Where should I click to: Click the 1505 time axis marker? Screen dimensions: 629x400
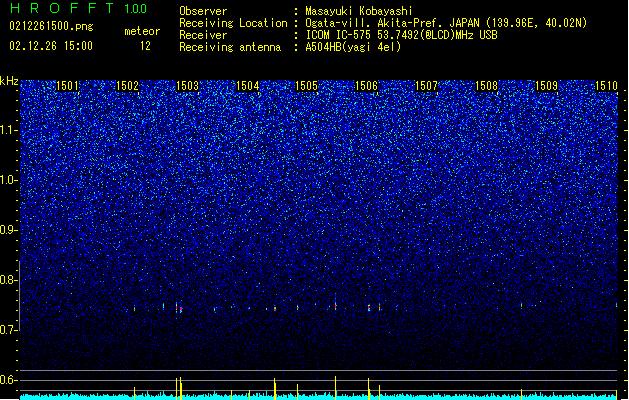click(x=306, y=86)
